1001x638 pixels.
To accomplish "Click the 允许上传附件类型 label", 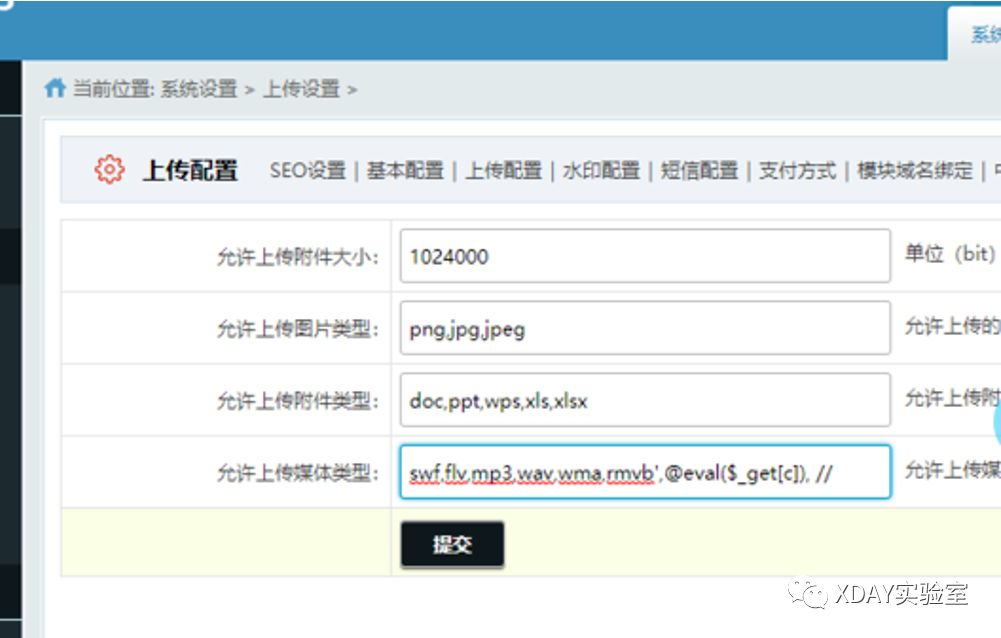I will tap(298, 401).
